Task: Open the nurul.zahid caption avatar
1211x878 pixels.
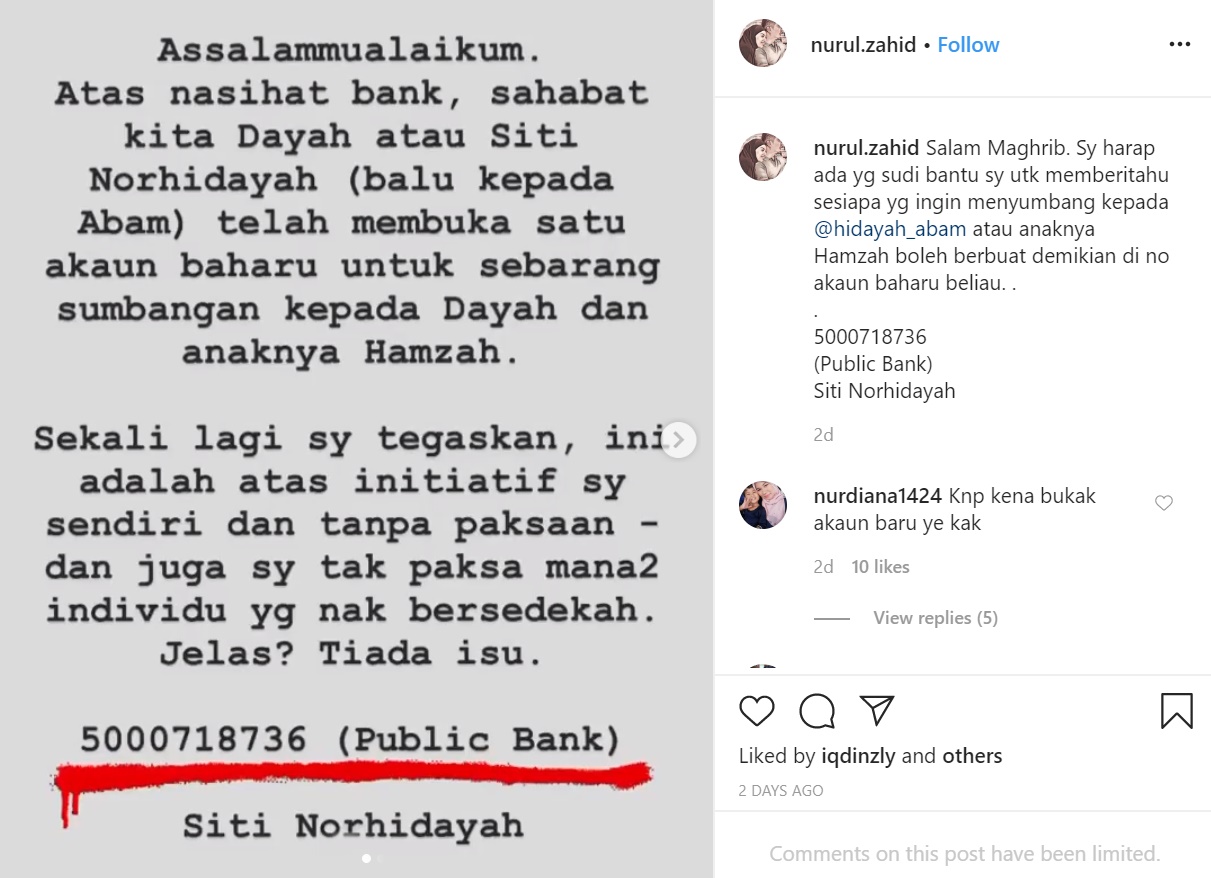Action: [x=763, y=157]
